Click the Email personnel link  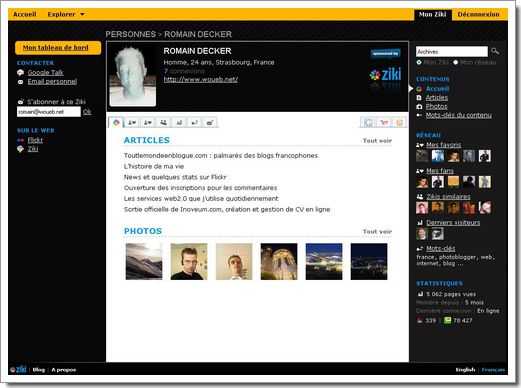point(52,82)
